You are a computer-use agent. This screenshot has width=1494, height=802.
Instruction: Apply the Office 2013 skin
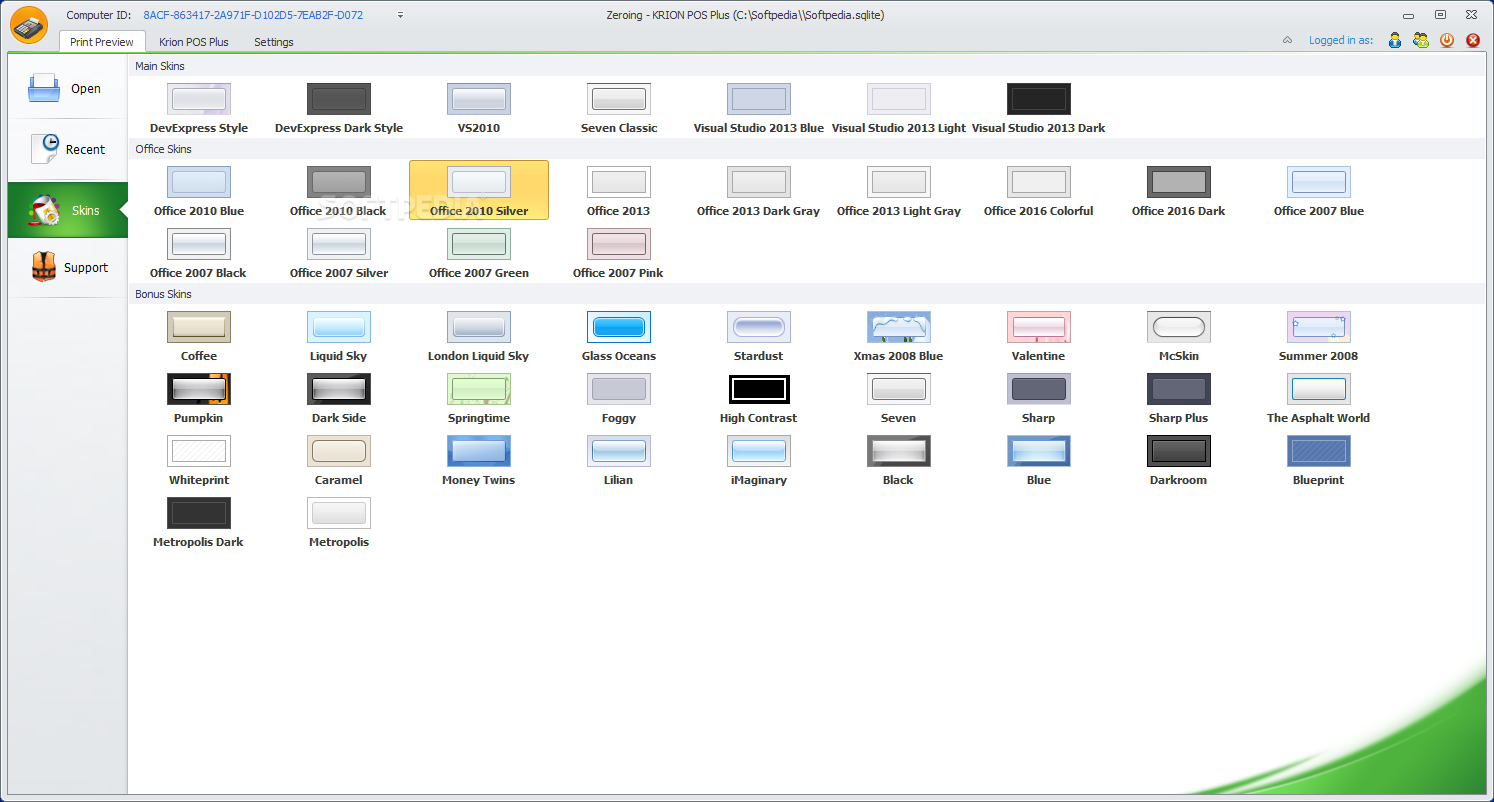point(619,191)
